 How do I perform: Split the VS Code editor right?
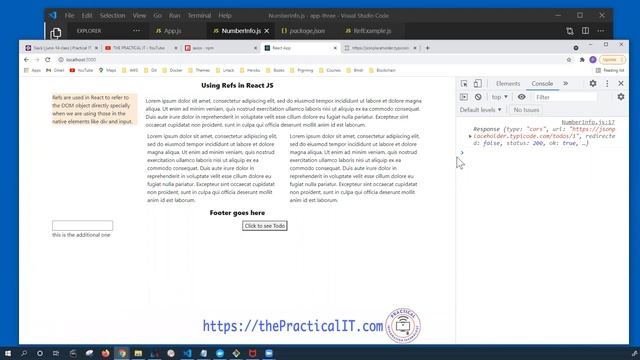tap(585, 31)
